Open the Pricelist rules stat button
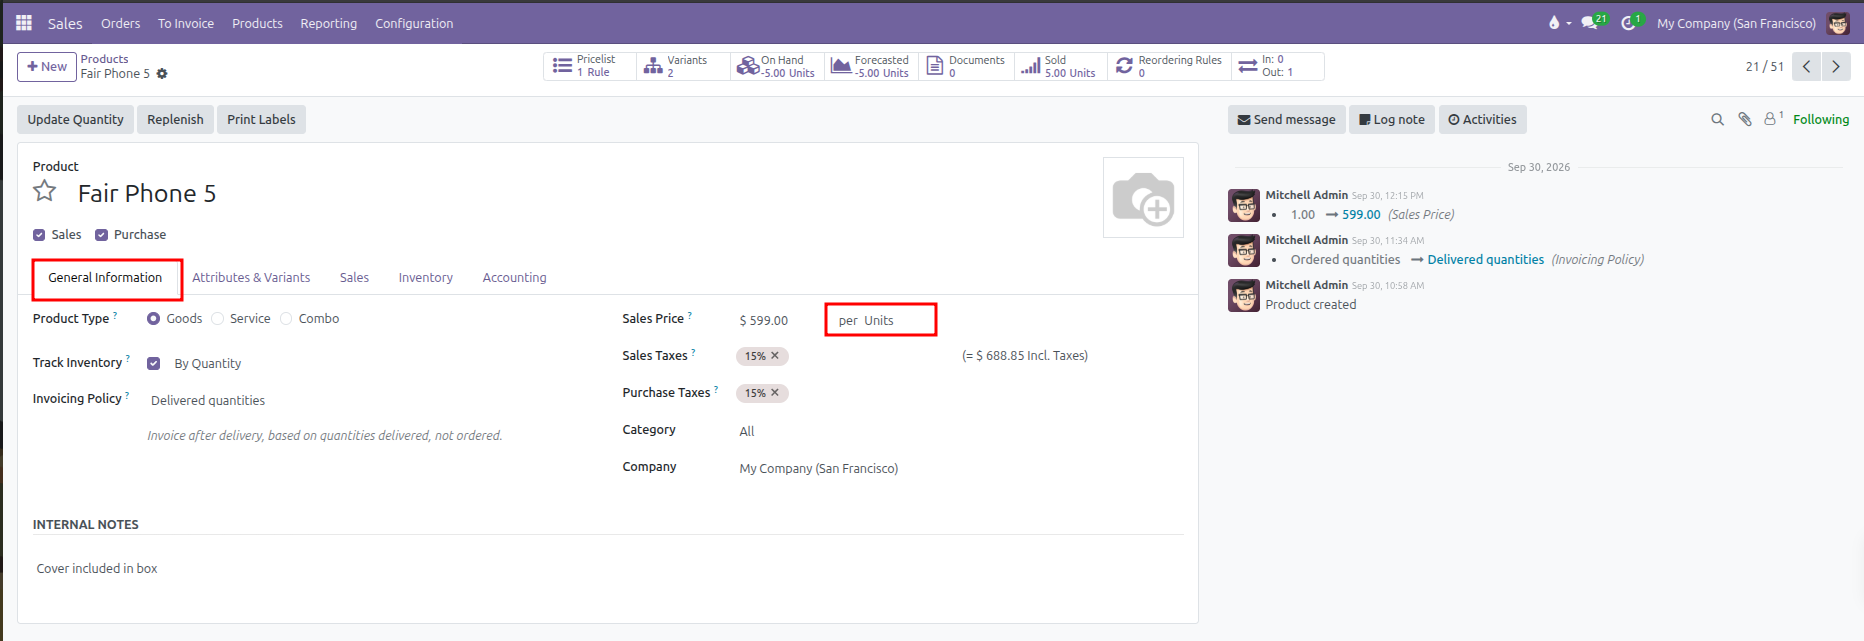The image size is (1864, 641). 590,66
